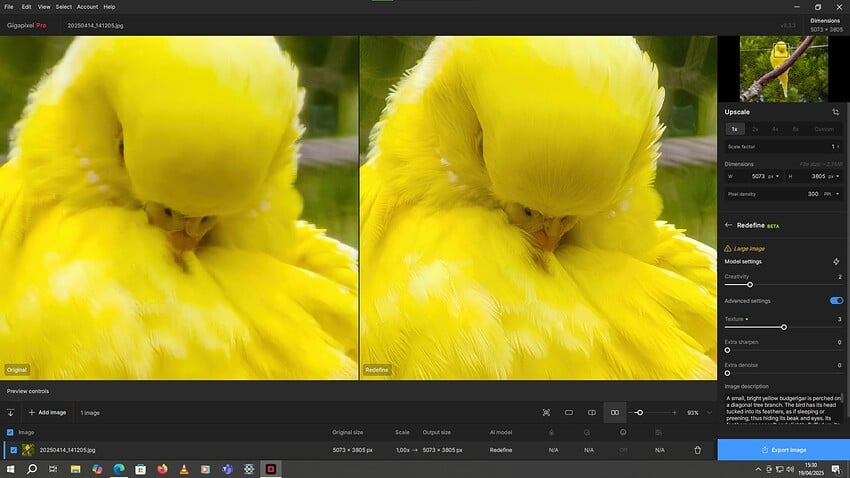Open the notification center in the system tray
The width and height of the screenshot is (850, 478).
pyautogui.click(x=836, y=469)
